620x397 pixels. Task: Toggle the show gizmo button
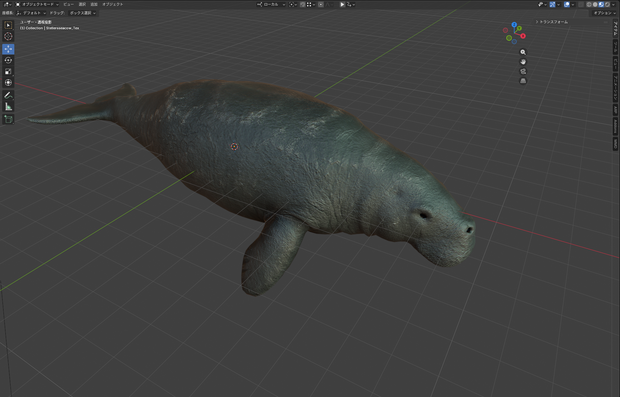coord(552,4)
